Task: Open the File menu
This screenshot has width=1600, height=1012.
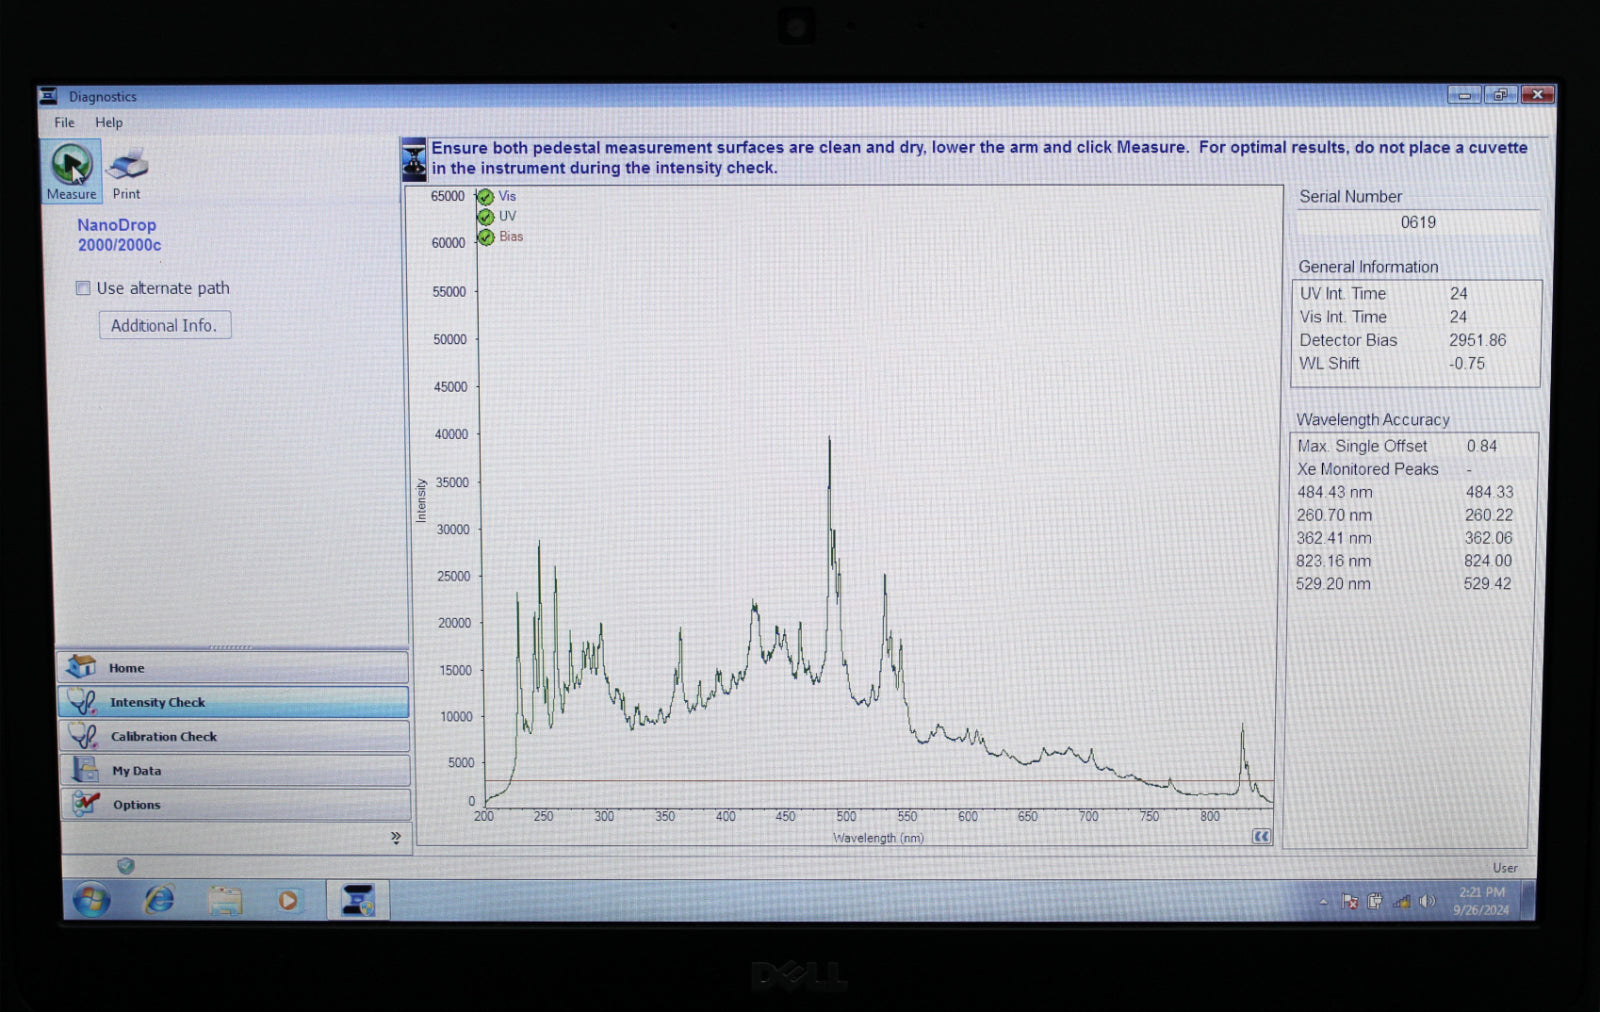Action: [x=64, y=122]
